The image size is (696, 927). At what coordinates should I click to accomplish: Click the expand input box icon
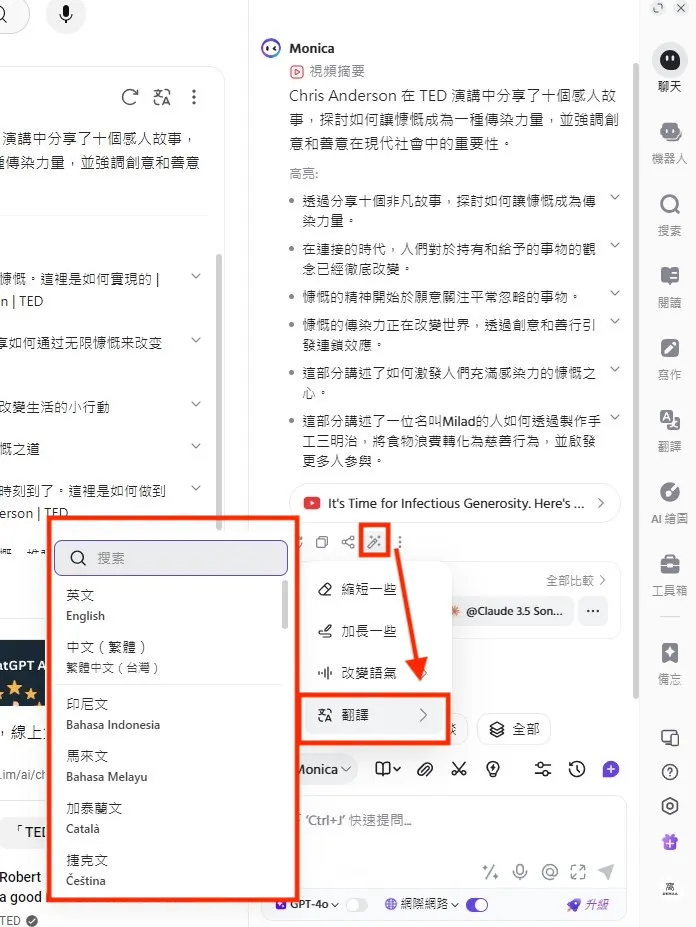pos(578,871)
